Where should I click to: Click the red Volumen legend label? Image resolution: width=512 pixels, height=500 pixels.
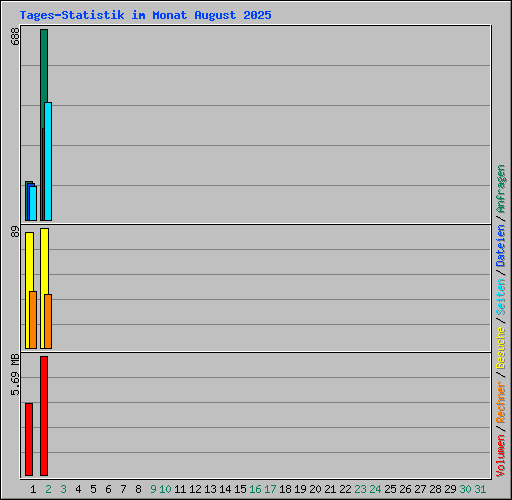pyautogui.click(x=501, y=455)
